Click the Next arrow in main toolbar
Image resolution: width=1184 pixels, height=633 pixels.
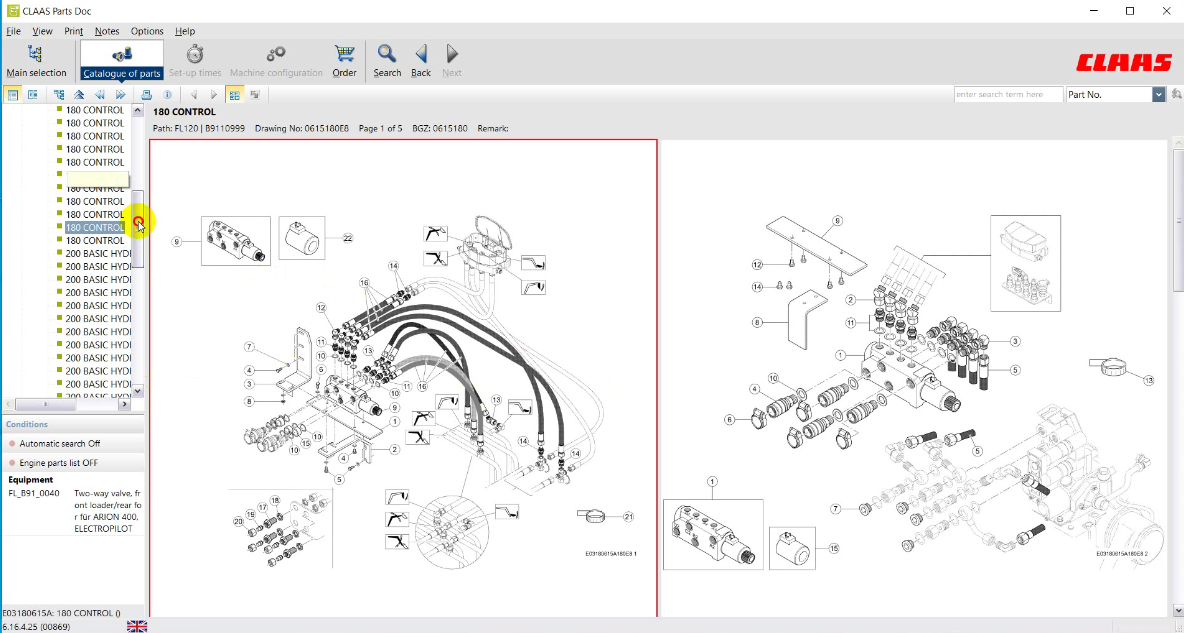click(452, 60)
